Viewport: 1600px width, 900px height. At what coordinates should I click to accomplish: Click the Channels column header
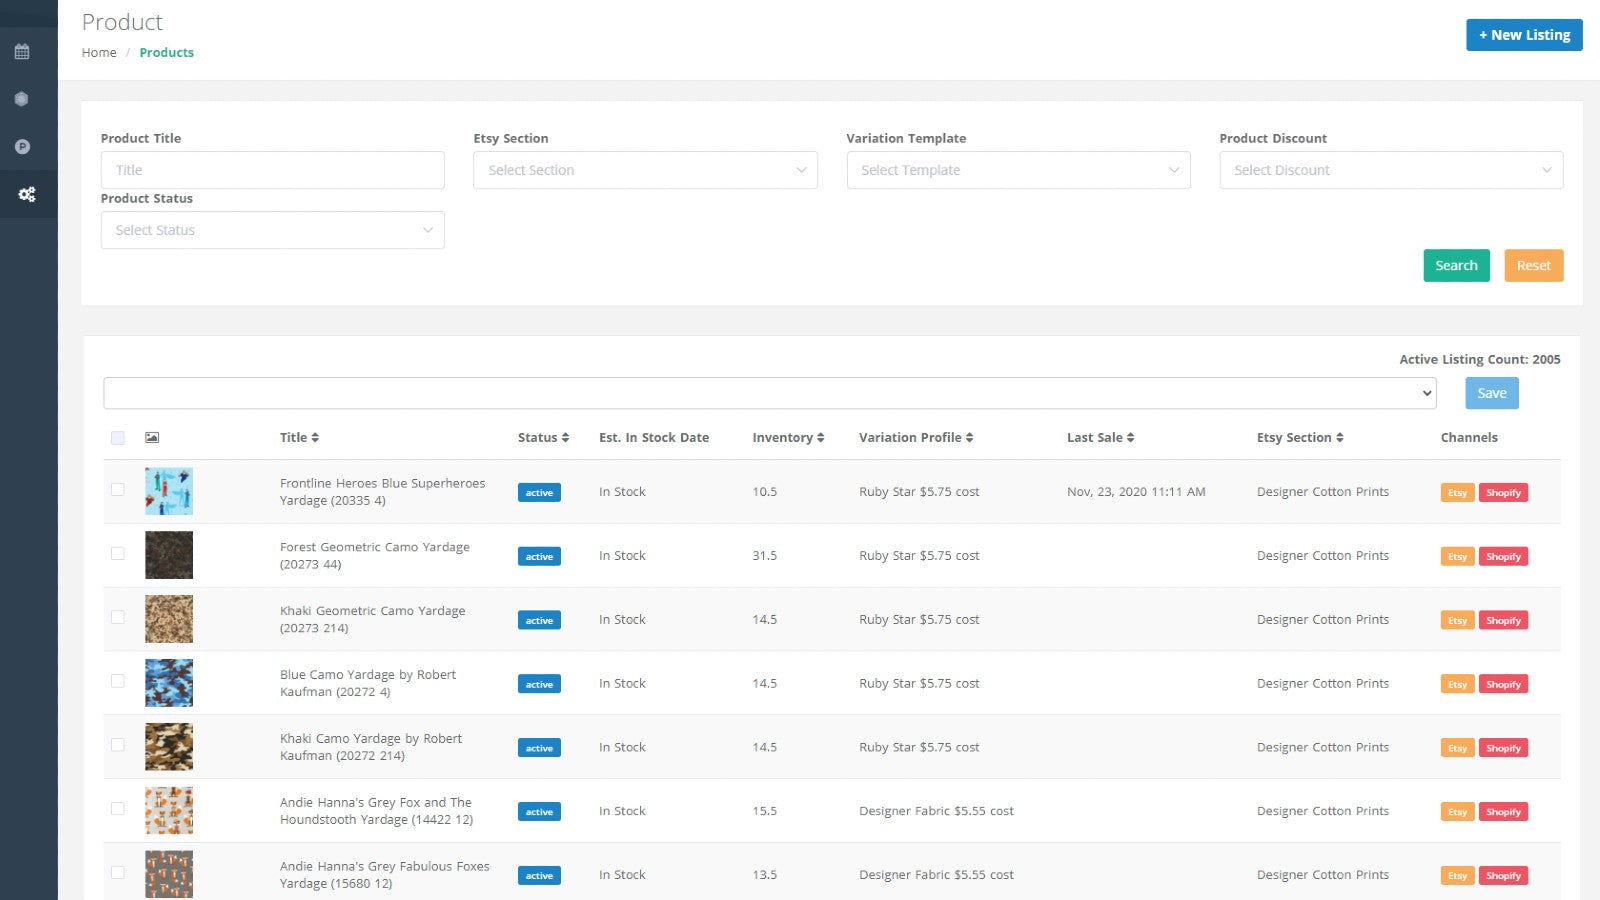click(1469, 437)
